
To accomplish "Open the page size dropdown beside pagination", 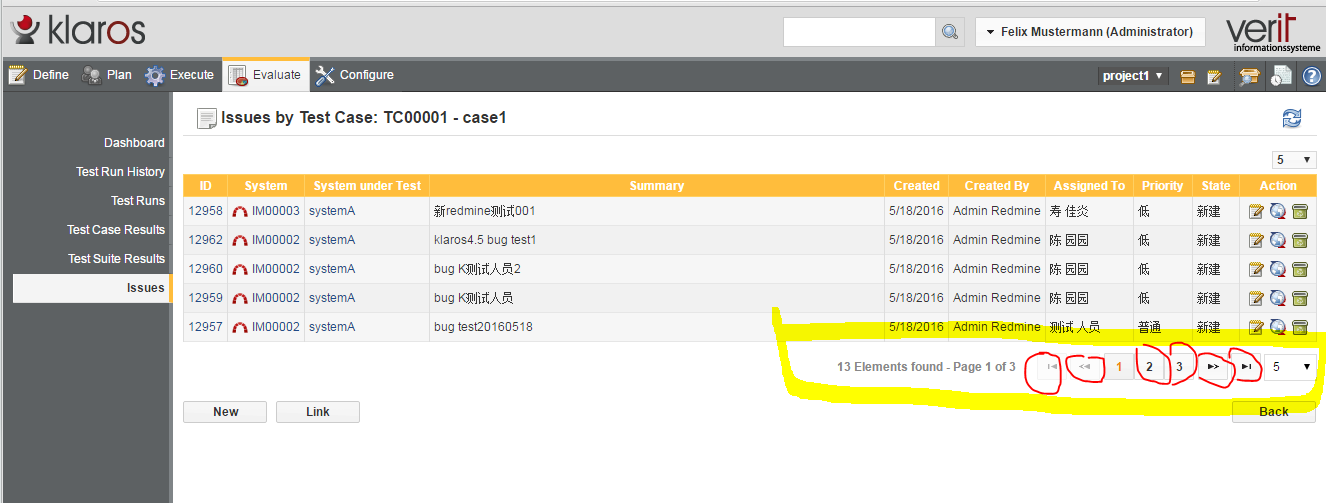I will 1290,367.
